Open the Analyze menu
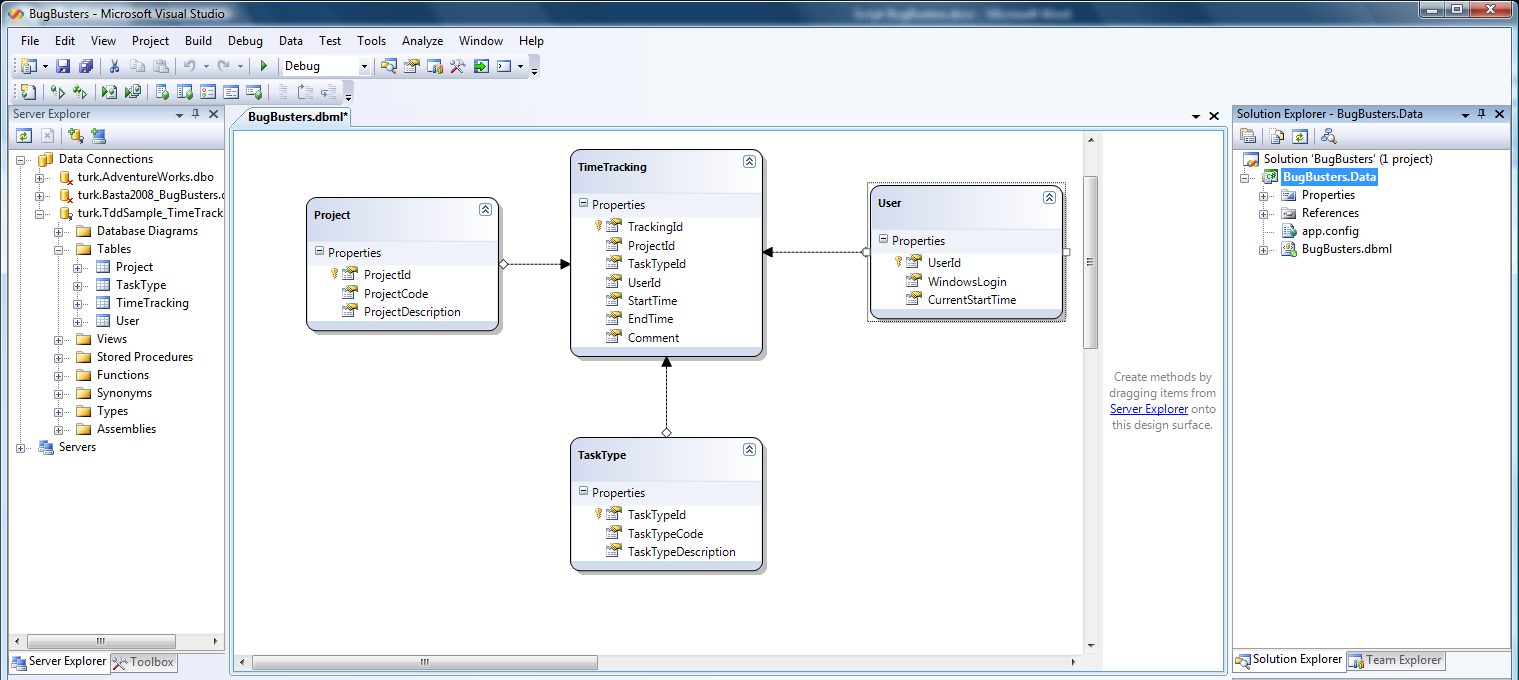The width and height of the screenshot is (1519, 680). tap(422, 41)
